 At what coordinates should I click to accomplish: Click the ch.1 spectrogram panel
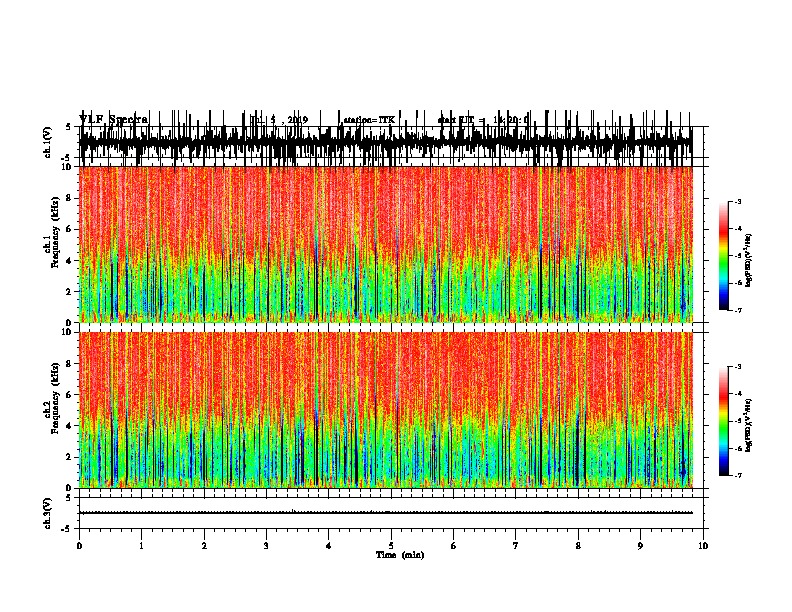[385, 244]
